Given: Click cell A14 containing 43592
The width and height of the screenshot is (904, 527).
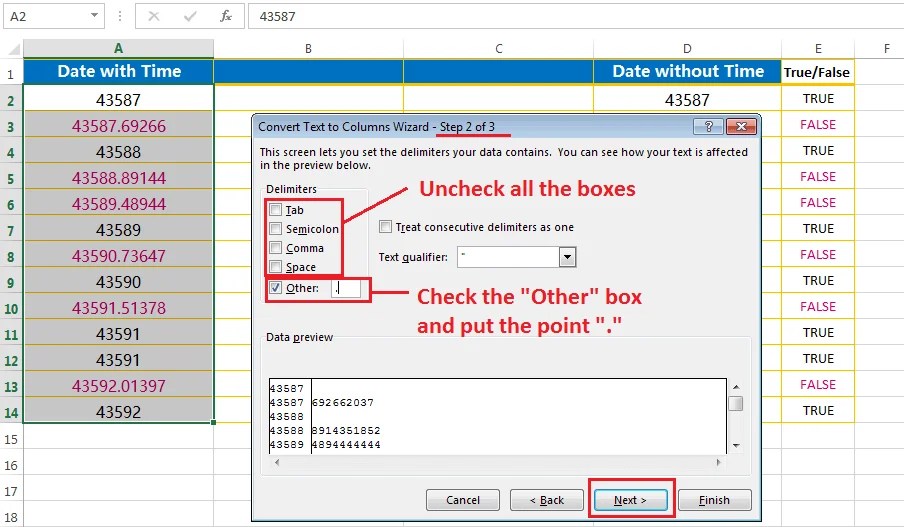Looking at the screenshot, I should (x=118, y=412).
